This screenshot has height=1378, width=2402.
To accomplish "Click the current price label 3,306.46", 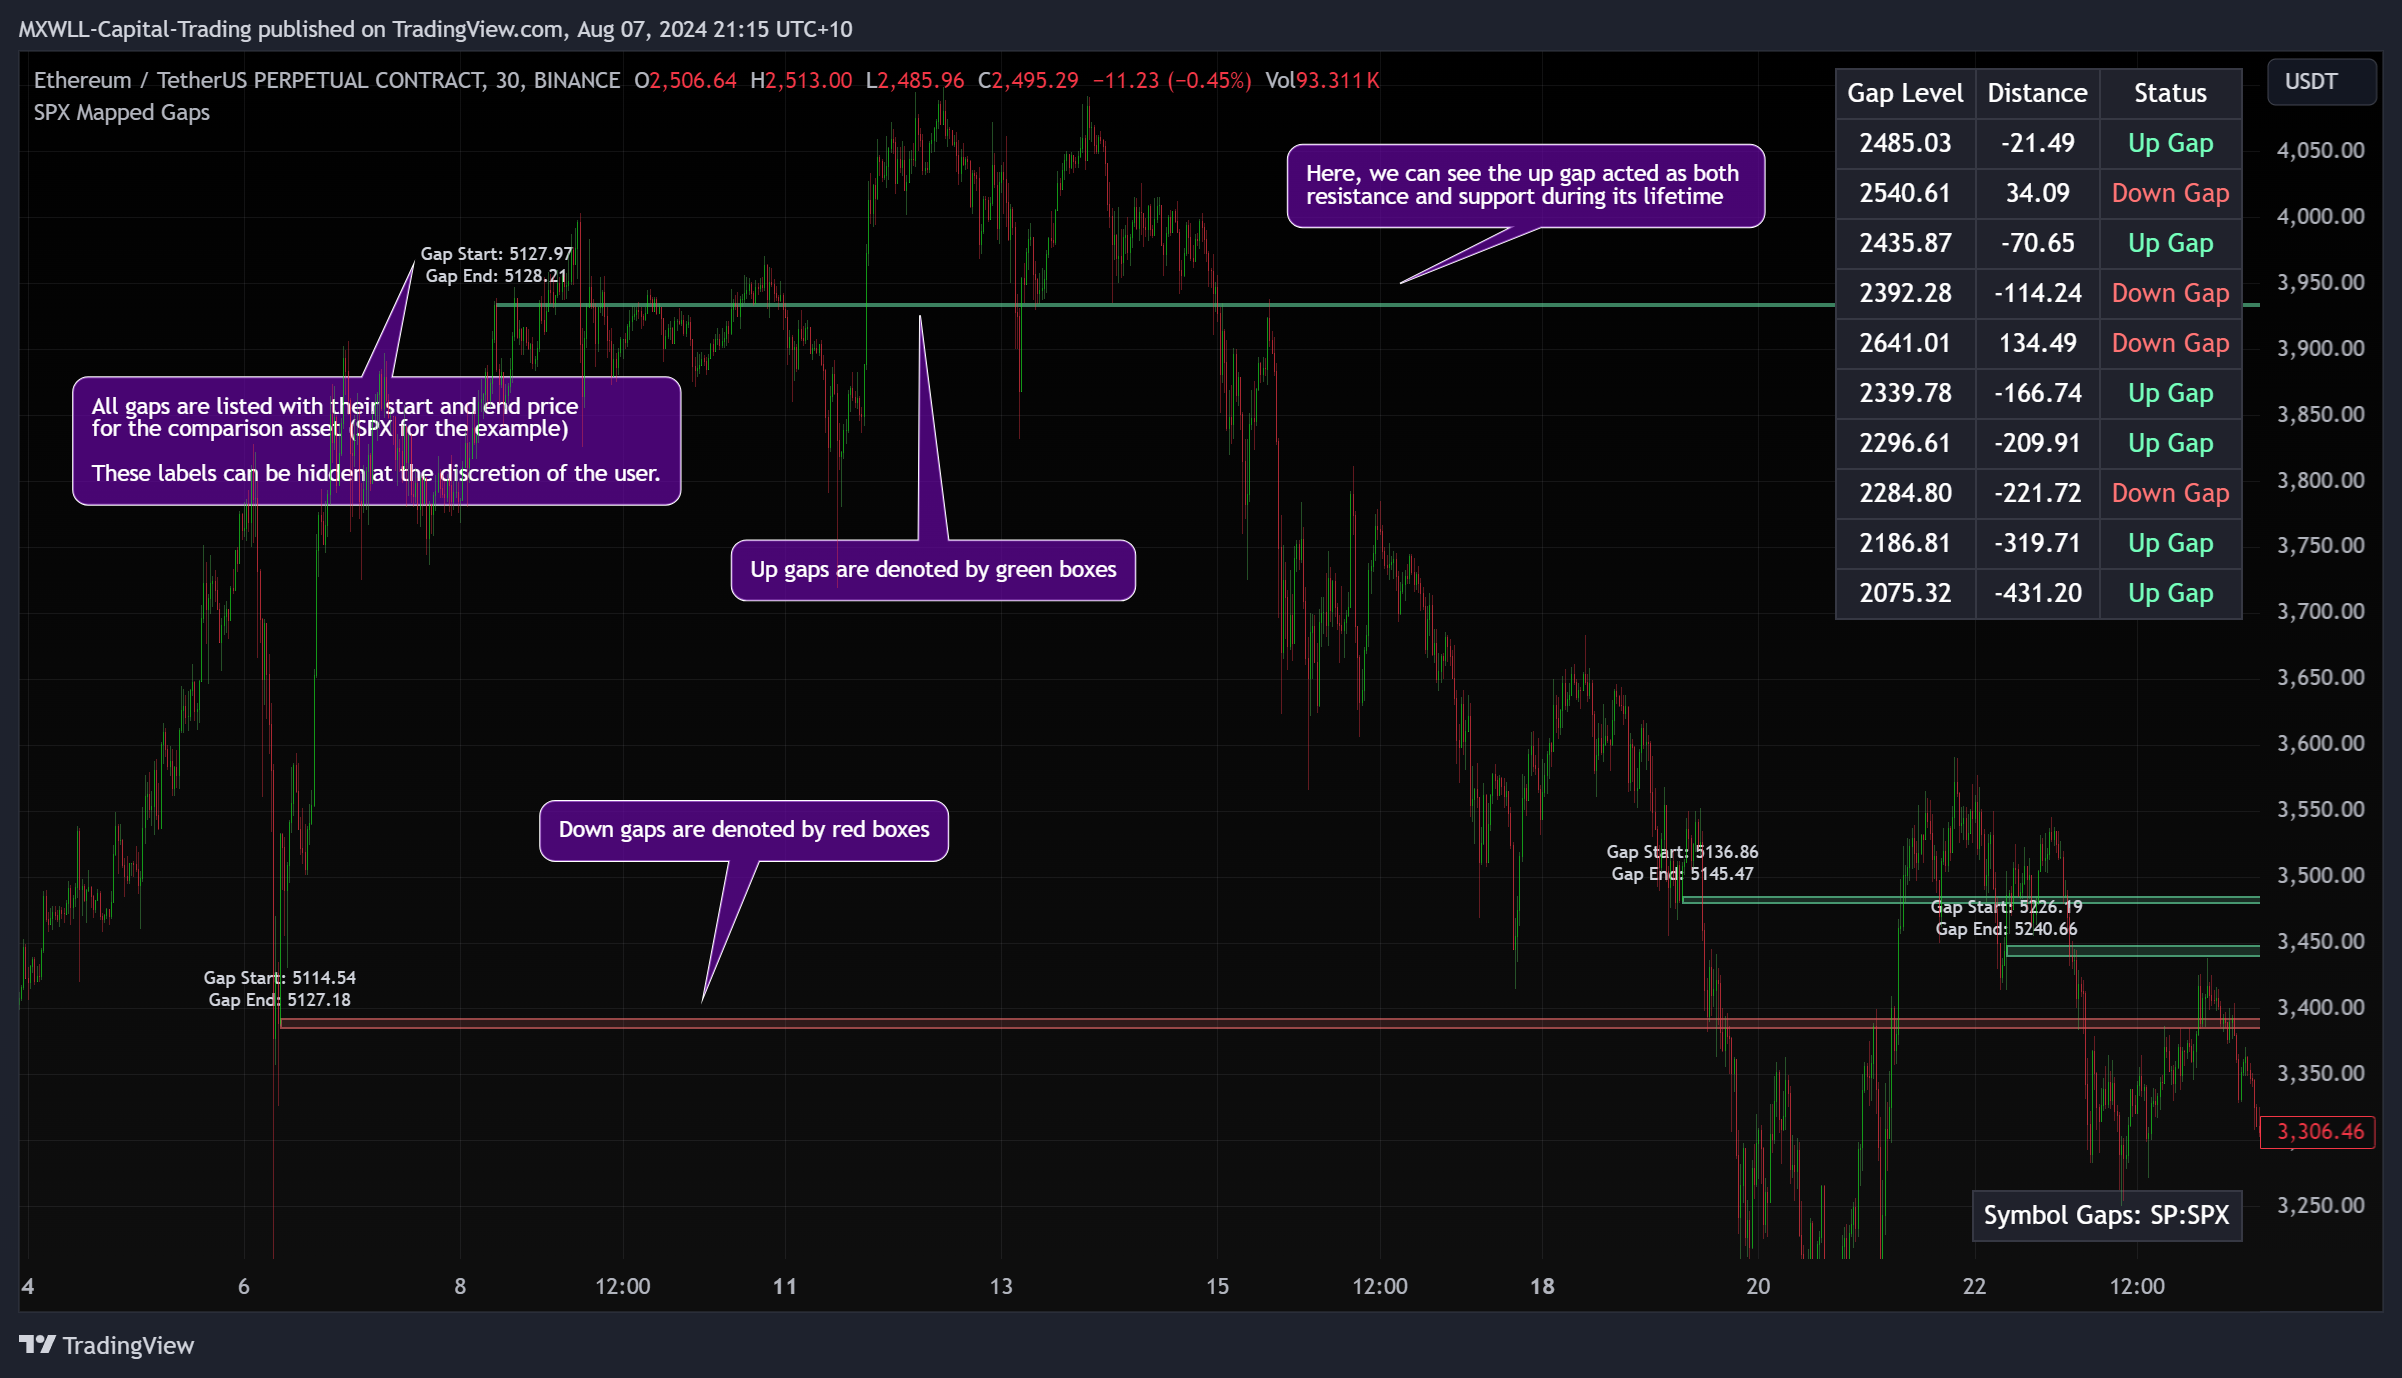I will pyautogui.click(x=2318, y=1132).
